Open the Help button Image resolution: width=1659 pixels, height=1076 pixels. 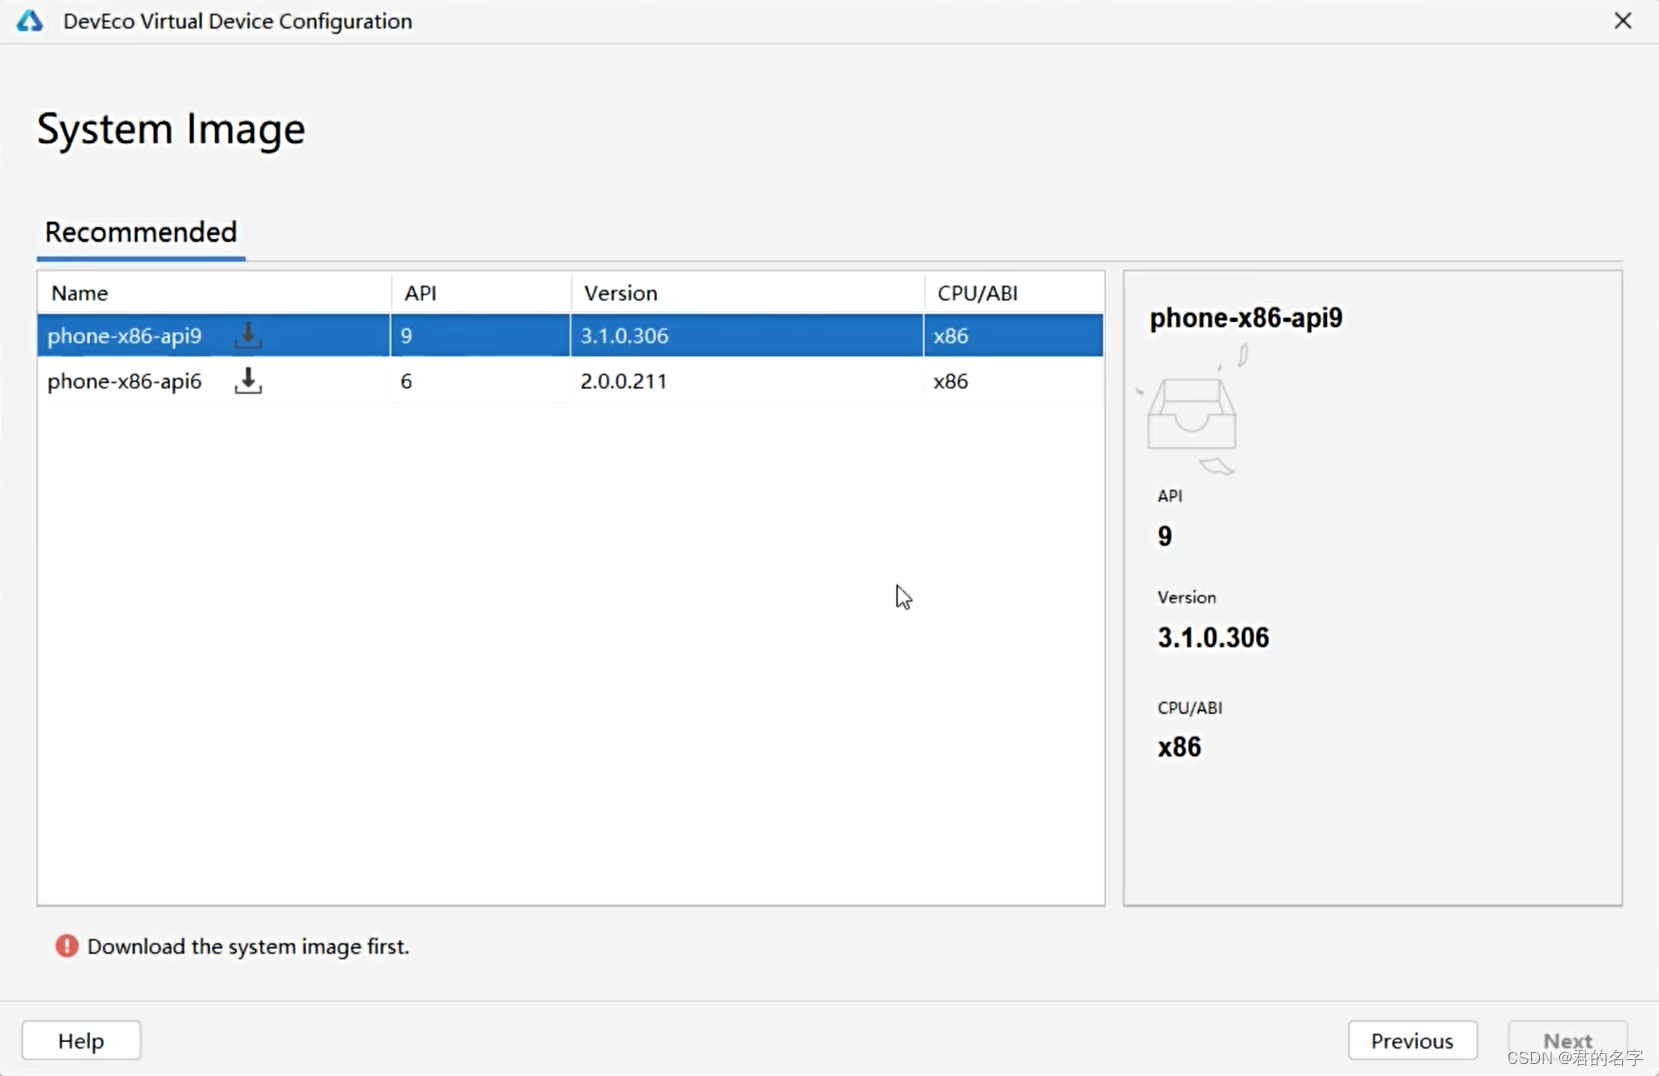coord(81,1040)
